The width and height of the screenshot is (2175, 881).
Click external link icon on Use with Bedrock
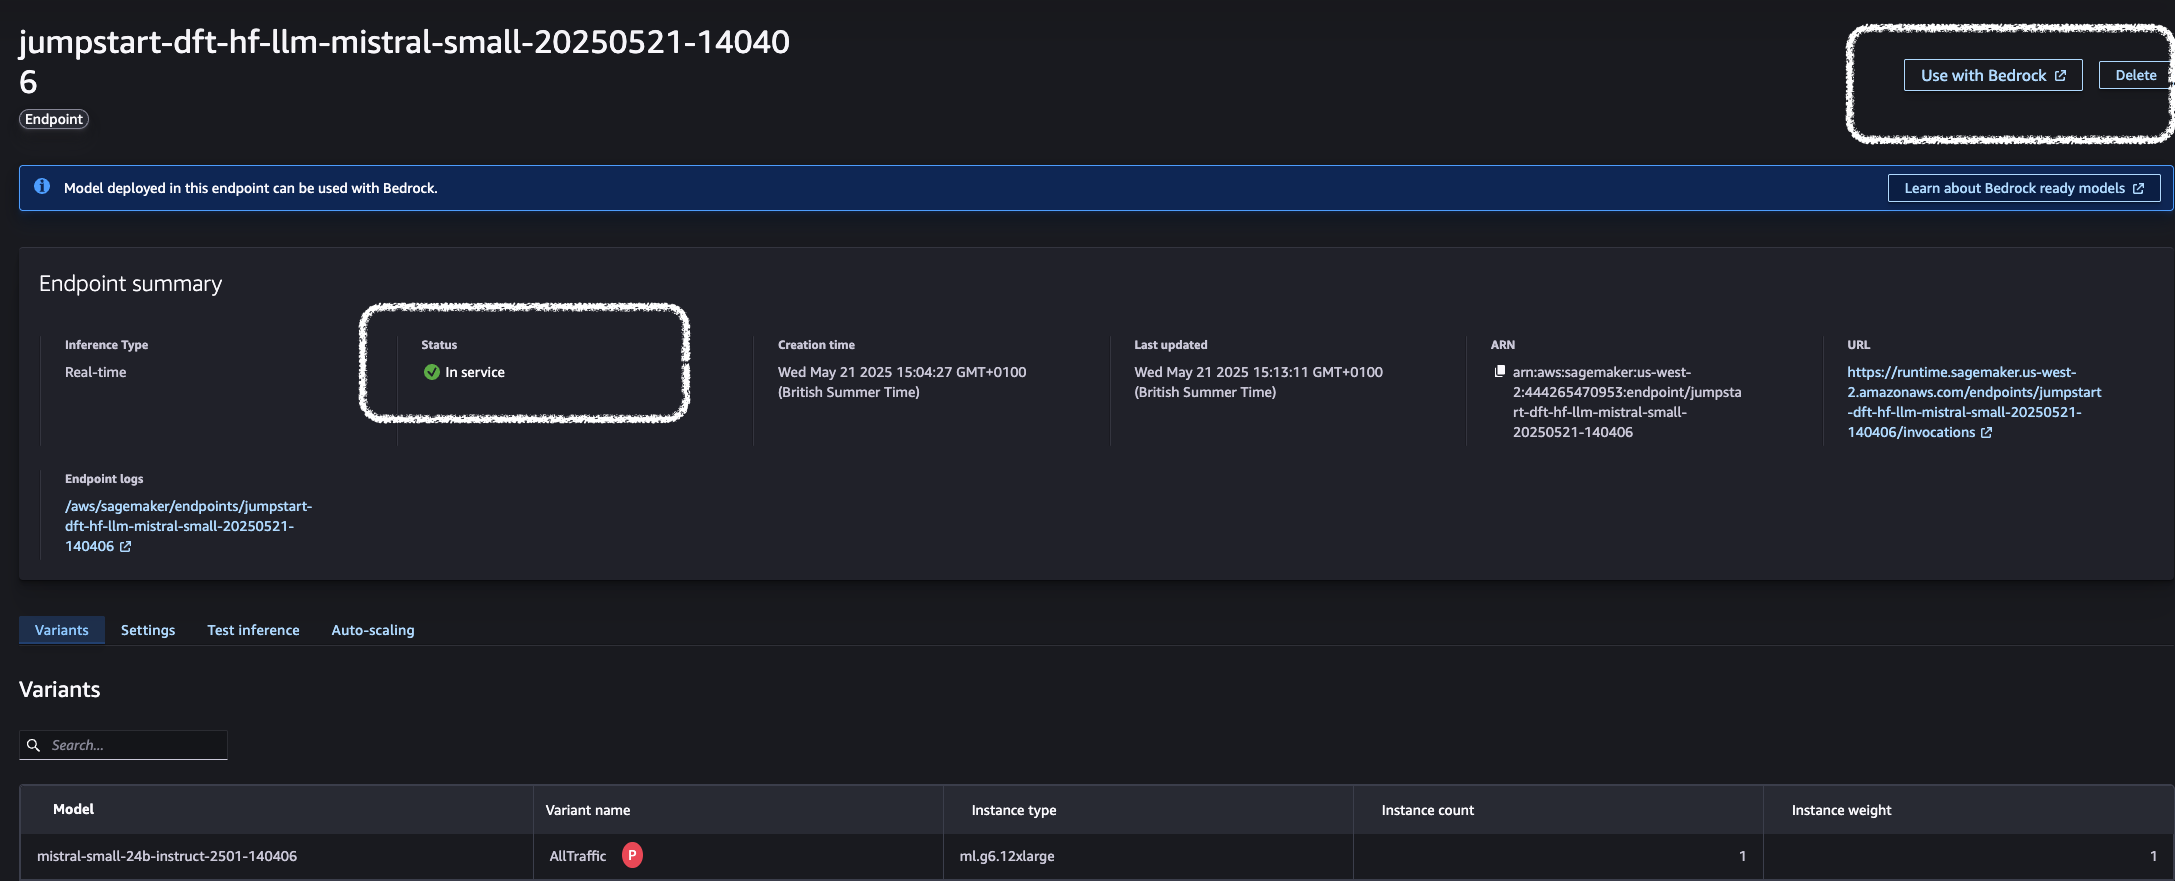[x=2060, y=76]
